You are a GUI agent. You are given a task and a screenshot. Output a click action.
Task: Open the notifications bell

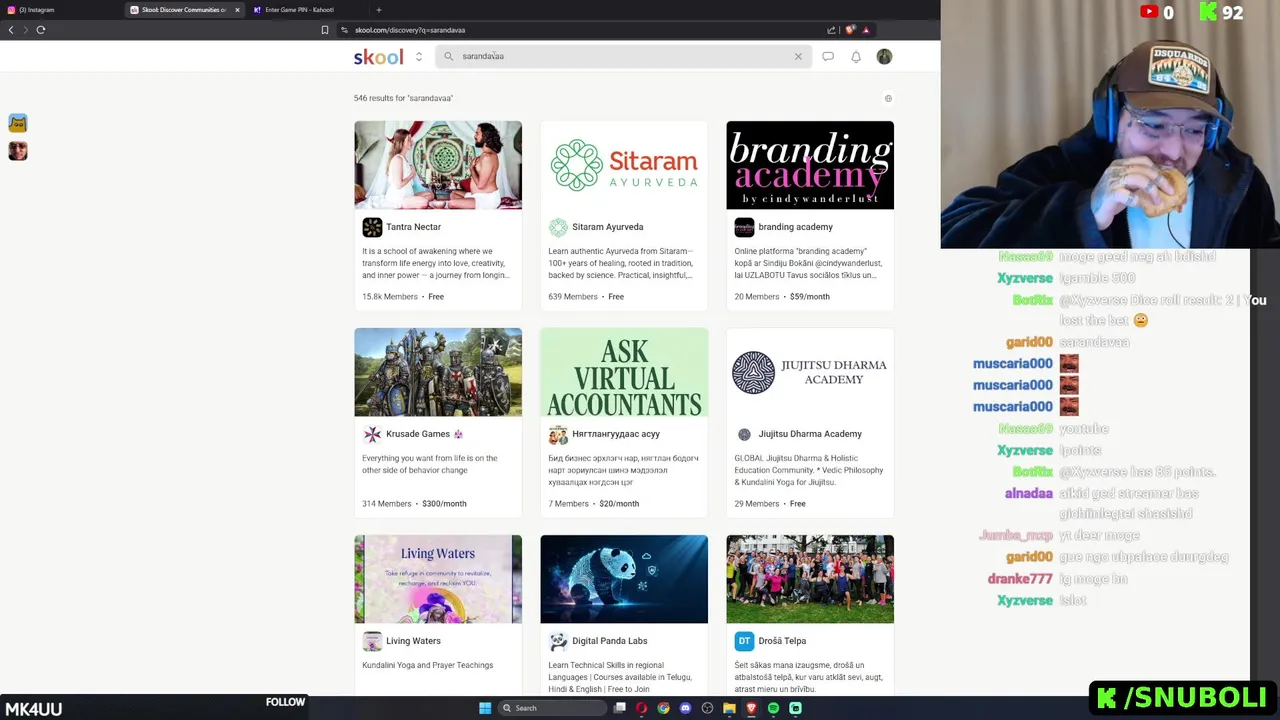pos(856,57)
